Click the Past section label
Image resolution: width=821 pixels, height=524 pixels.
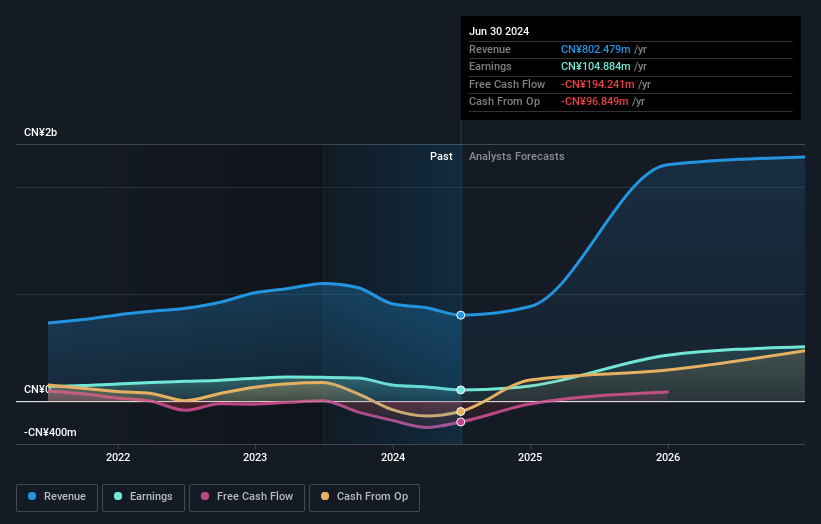441,157
